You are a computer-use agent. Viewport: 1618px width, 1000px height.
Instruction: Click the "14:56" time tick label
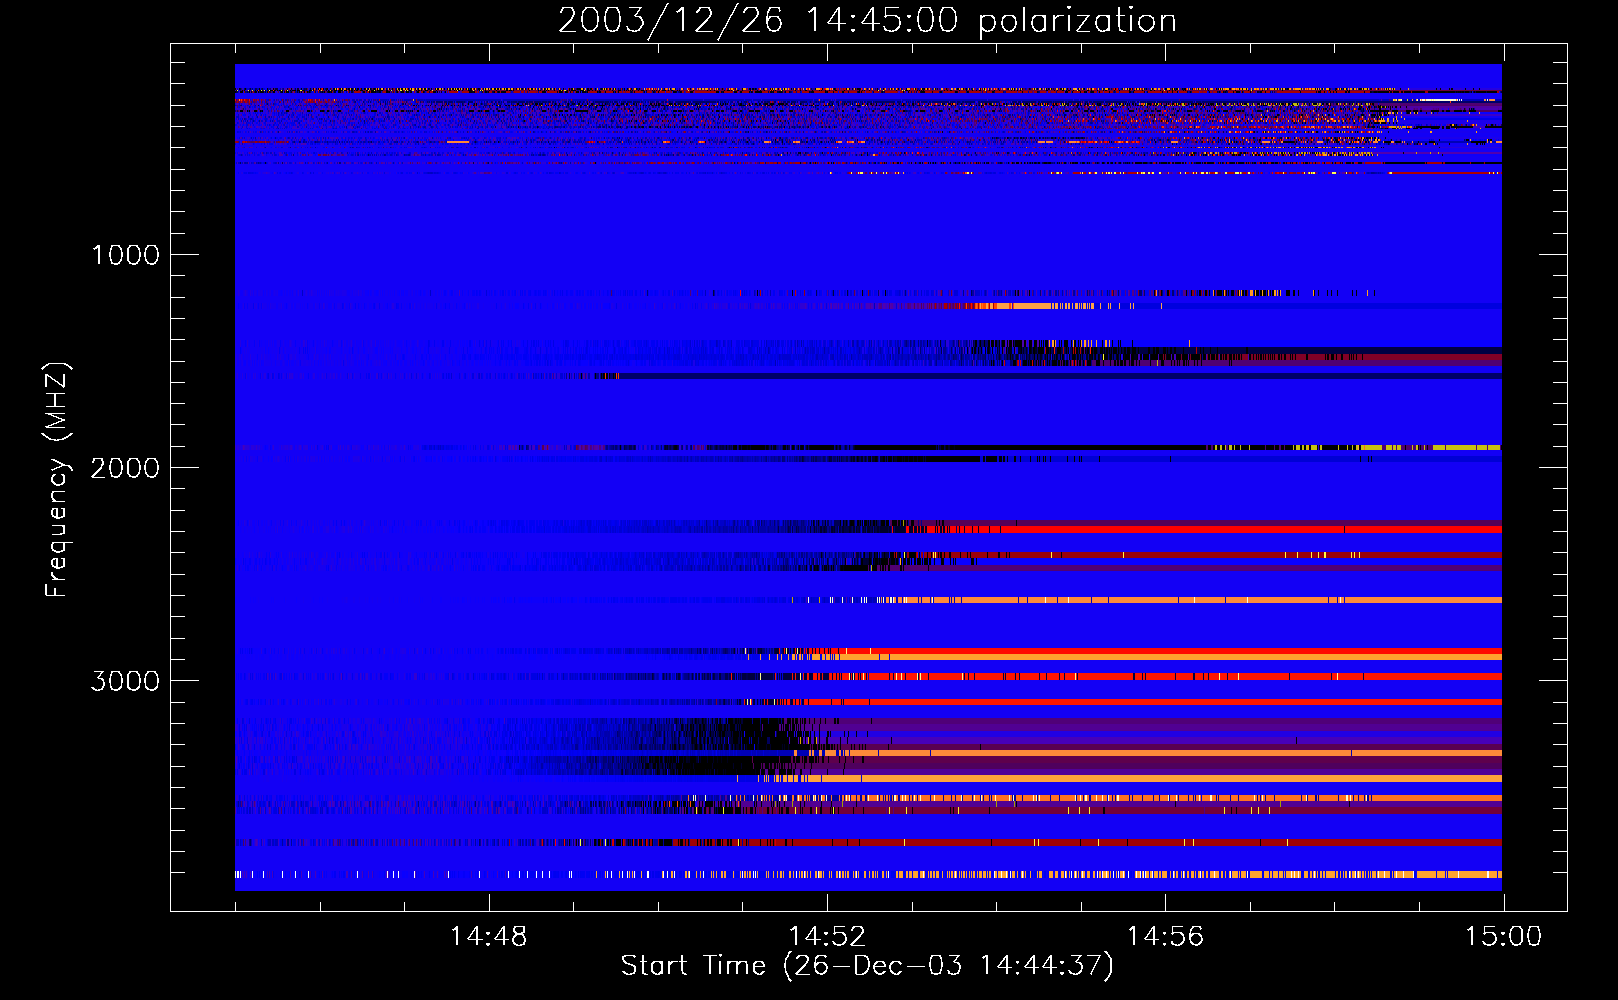point(1165,937)
